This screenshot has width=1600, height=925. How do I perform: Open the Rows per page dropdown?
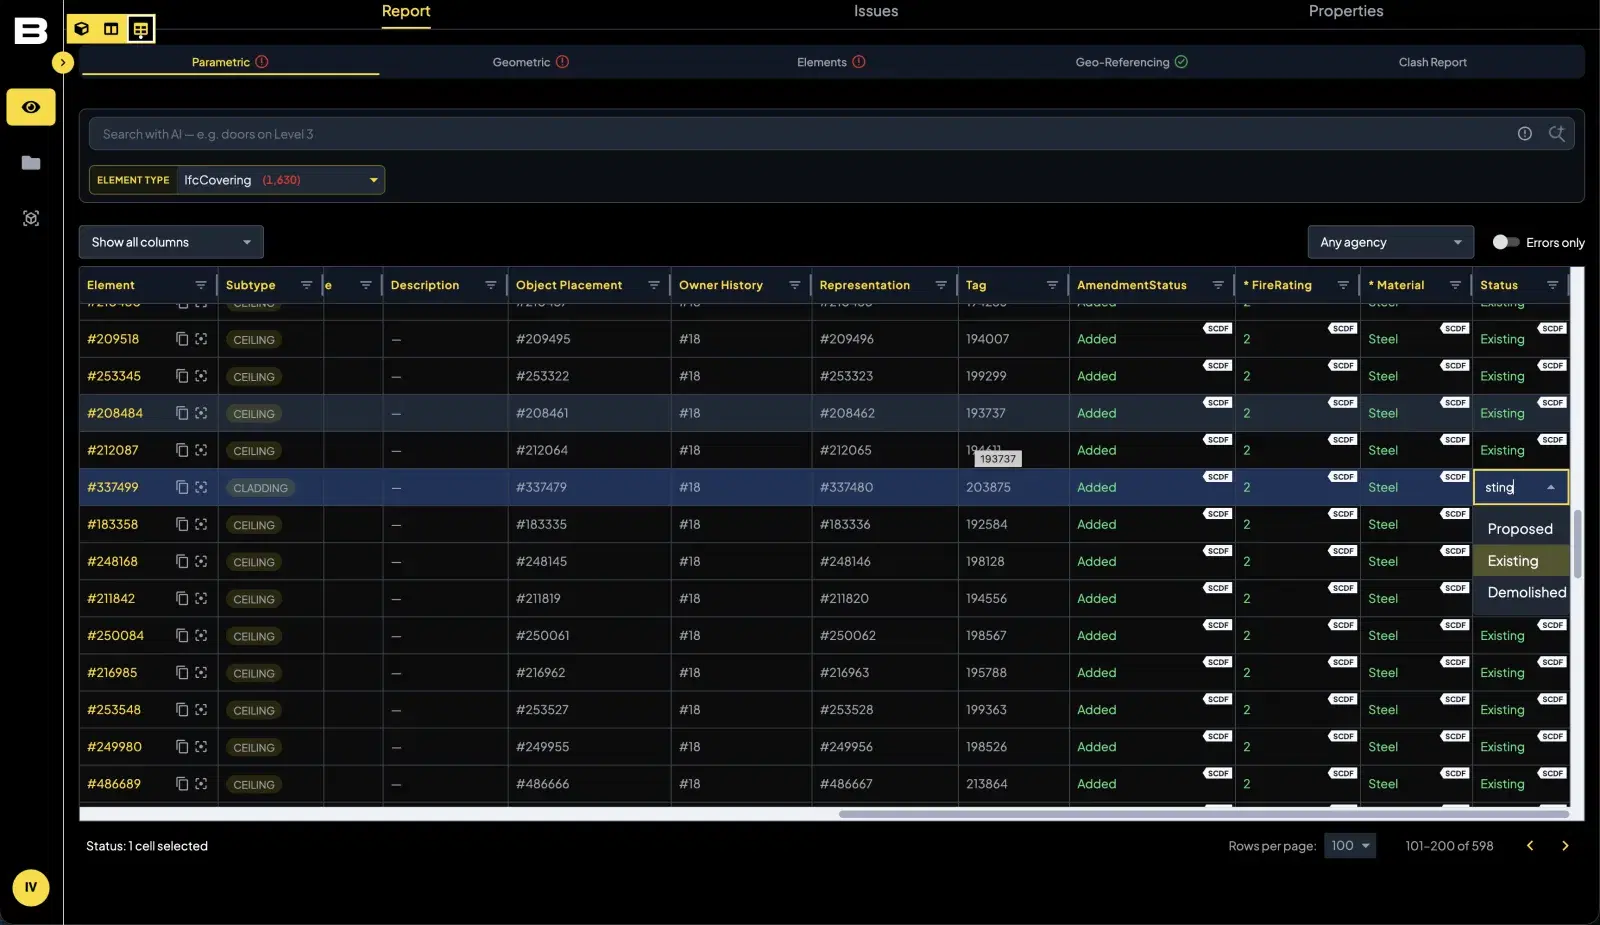[x=1350, y=846]
